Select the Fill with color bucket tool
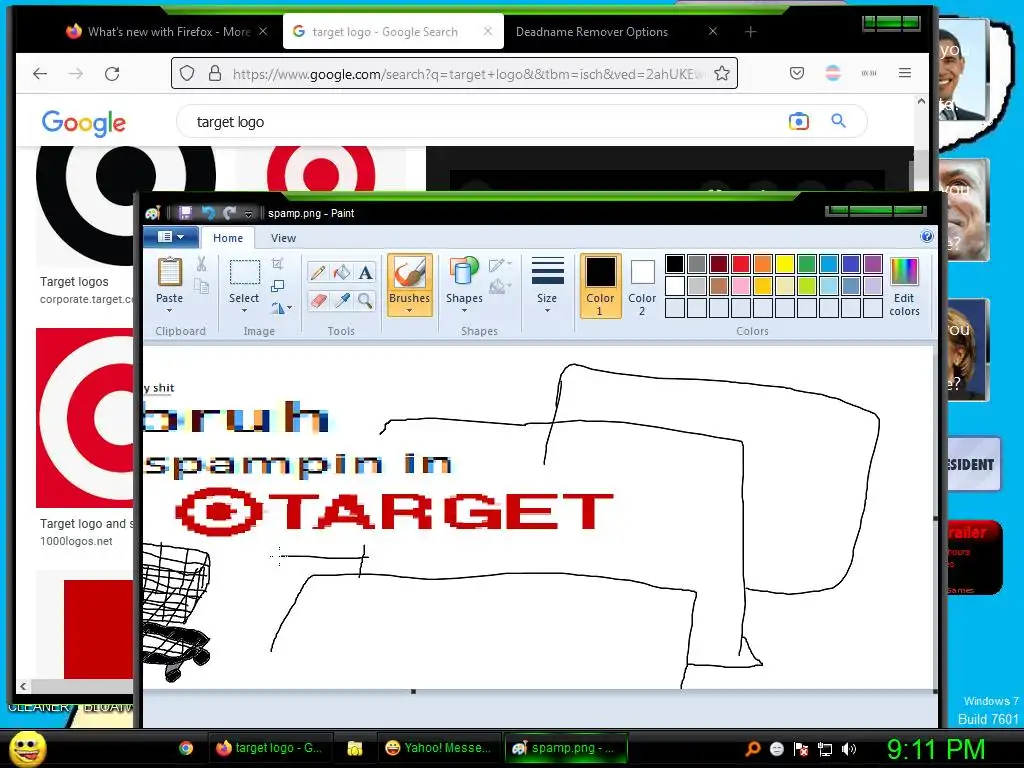The width and height of the screenshot is (1024, 768). pos(342,272)
